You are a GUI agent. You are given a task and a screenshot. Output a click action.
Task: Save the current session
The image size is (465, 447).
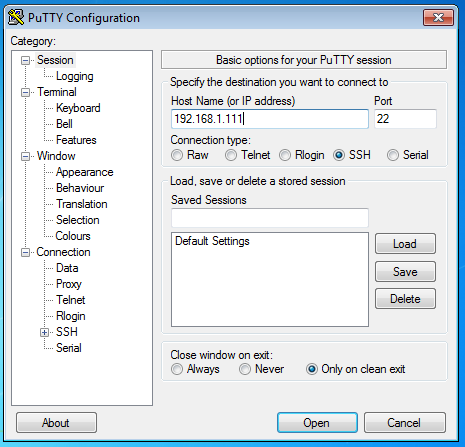coord(405,271)
